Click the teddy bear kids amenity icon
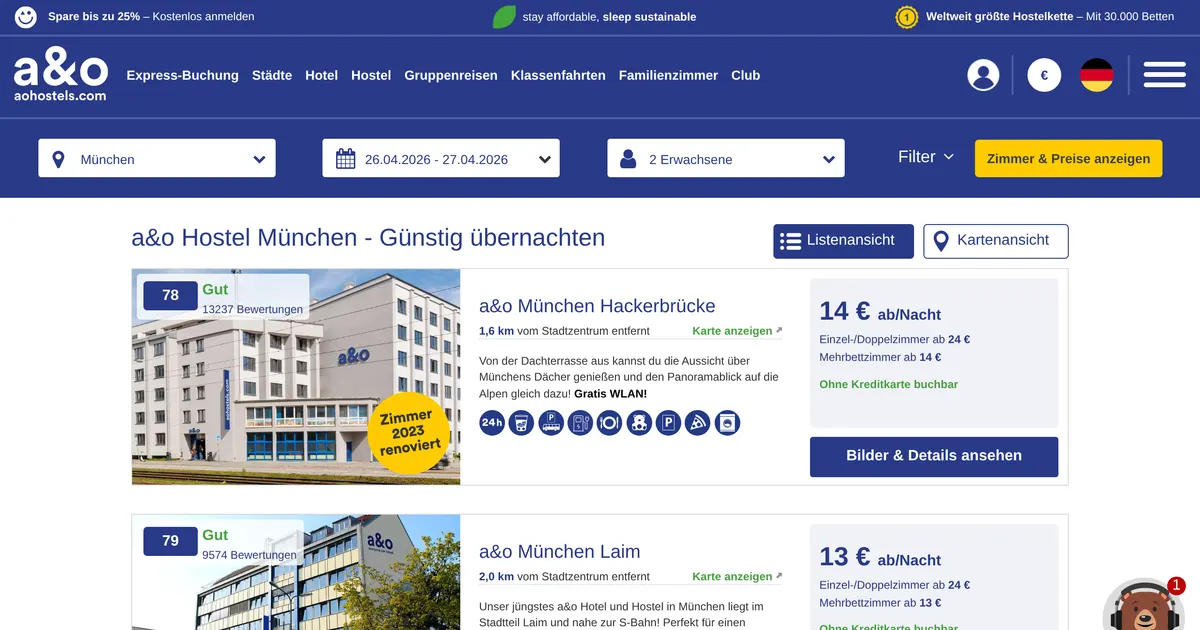 click(639, 423)
